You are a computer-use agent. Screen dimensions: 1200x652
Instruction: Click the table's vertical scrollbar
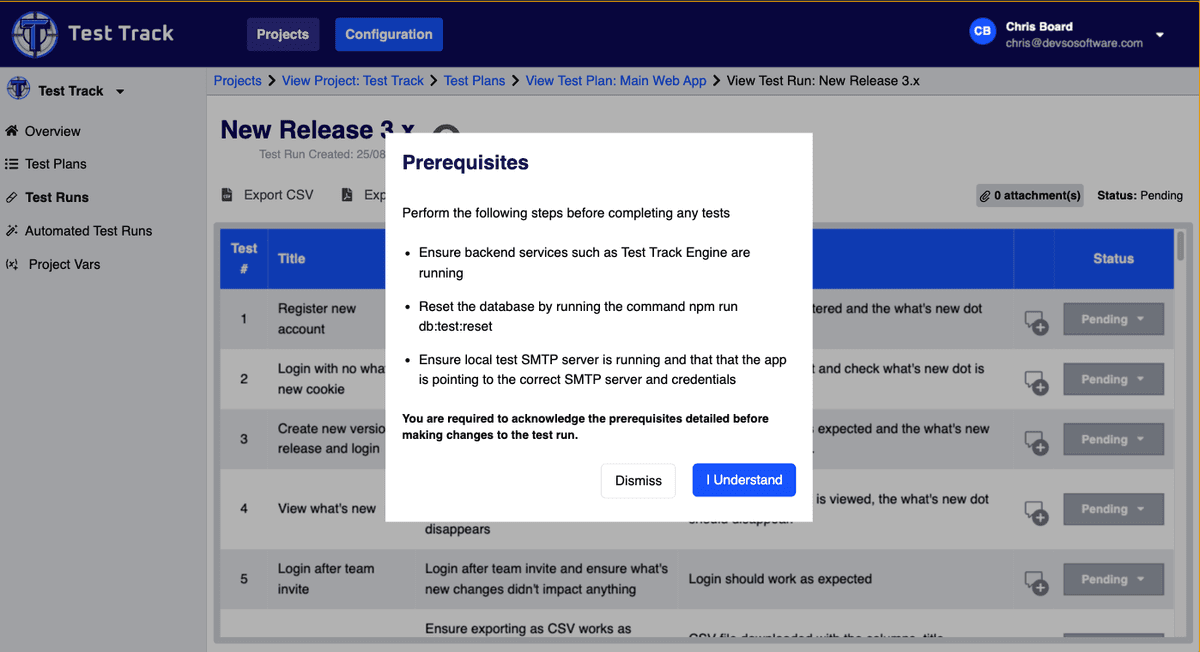click(1181, 246)
